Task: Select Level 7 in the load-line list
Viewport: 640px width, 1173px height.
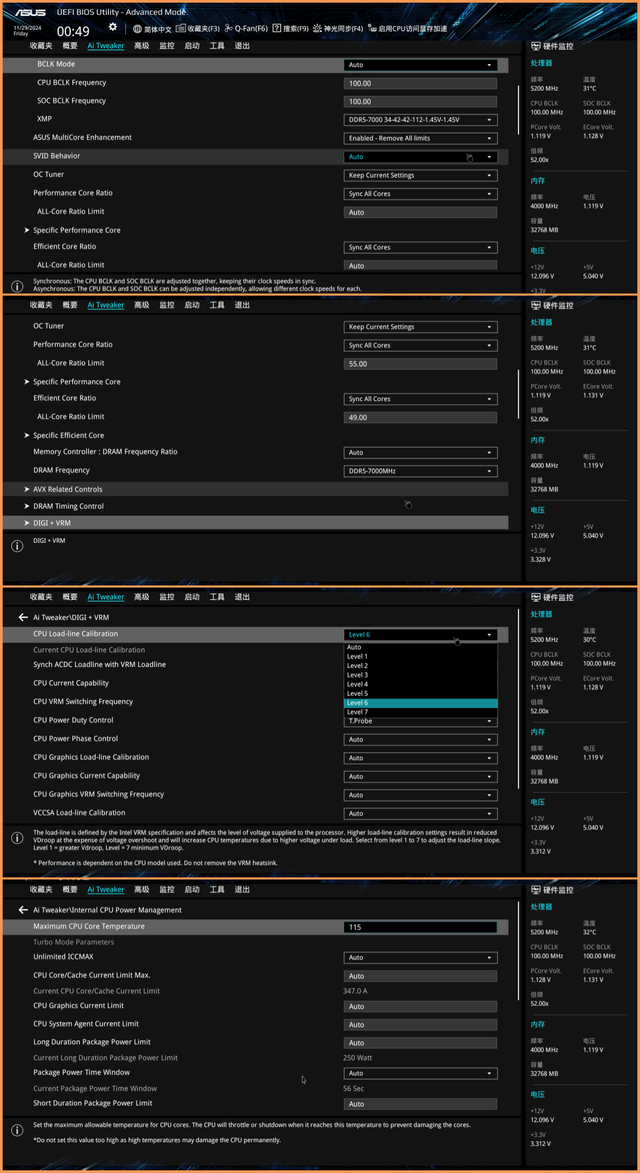Action: point(420,712)
